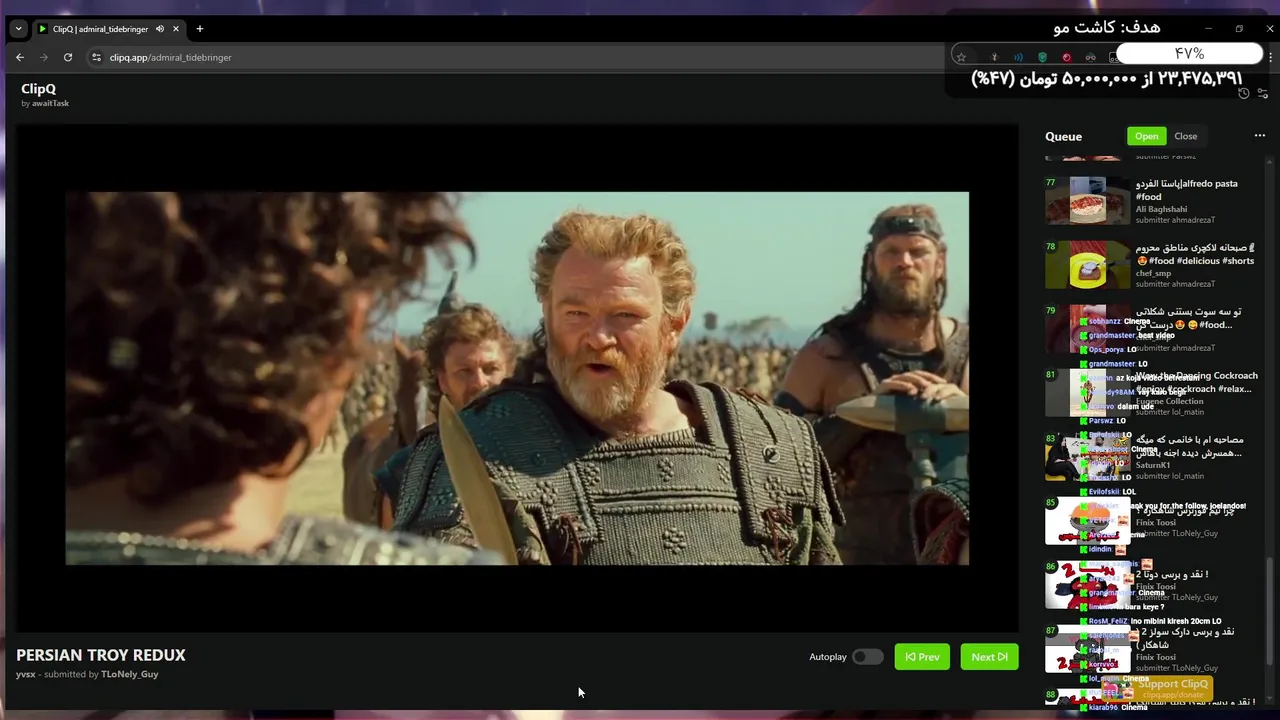View site information icon in address bar
This screenshot has height=720, width=1280.
pyautogui.click(x=96, y=57)
